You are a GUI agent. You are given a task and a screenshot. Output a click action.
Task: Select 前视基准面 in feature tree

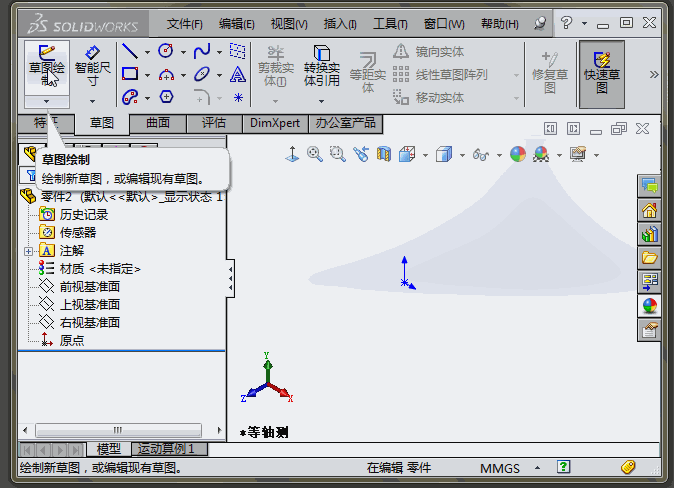[x=89, y=286]
